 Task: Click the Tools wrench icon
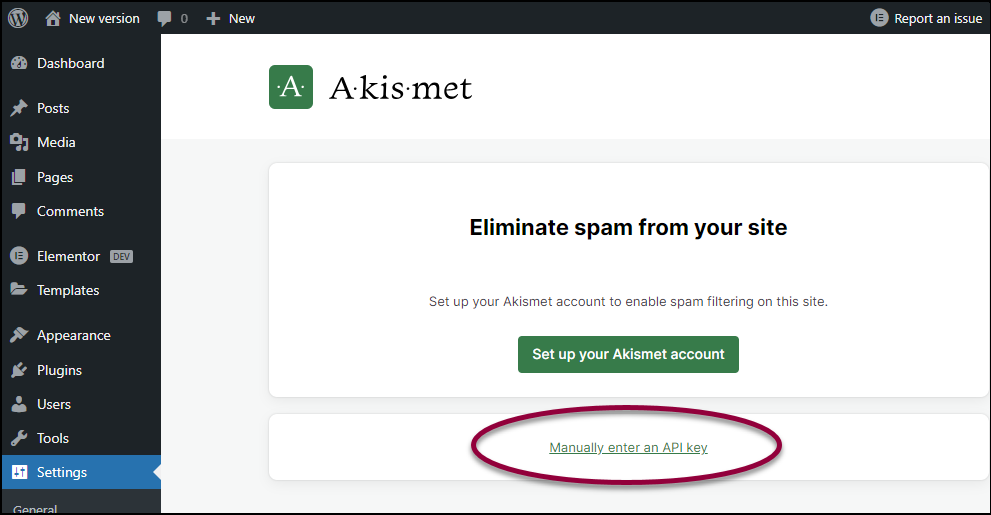(x=19, y=438)
